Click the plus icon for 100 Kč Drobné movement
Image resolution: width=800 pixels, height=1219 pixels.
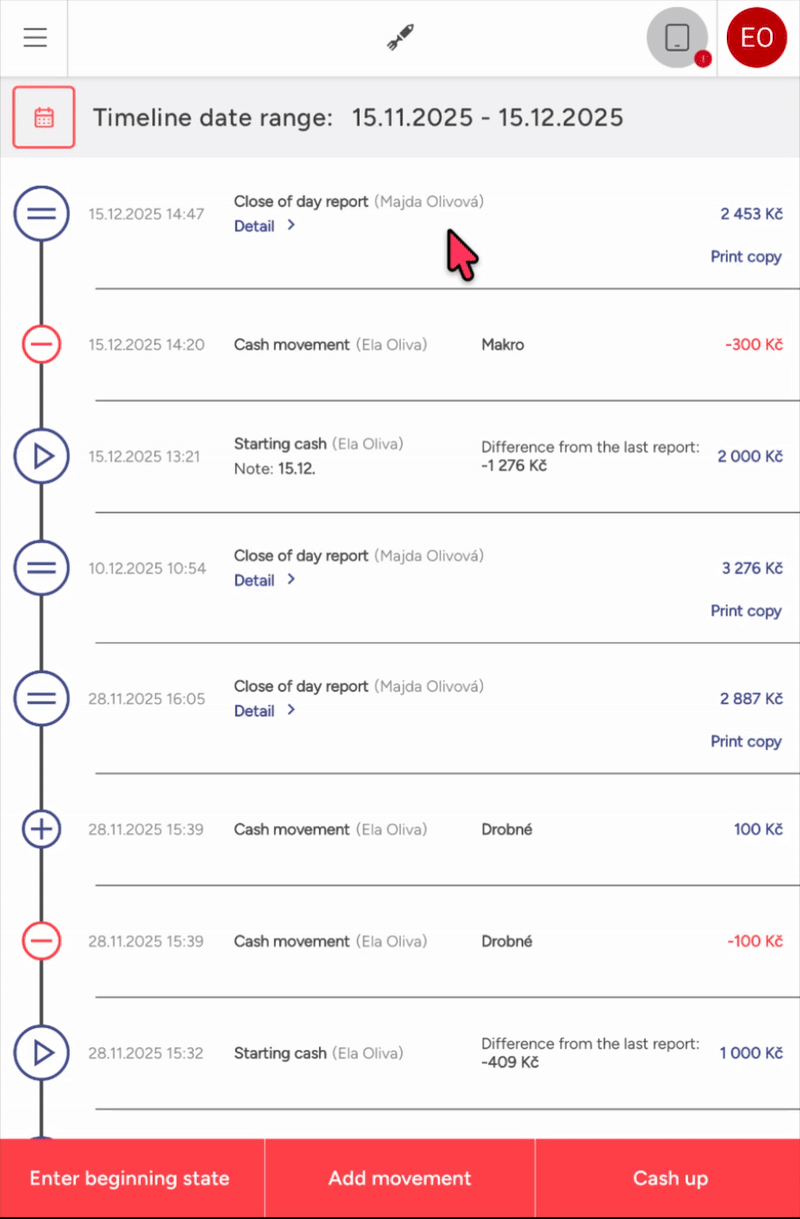click(41, 829)
